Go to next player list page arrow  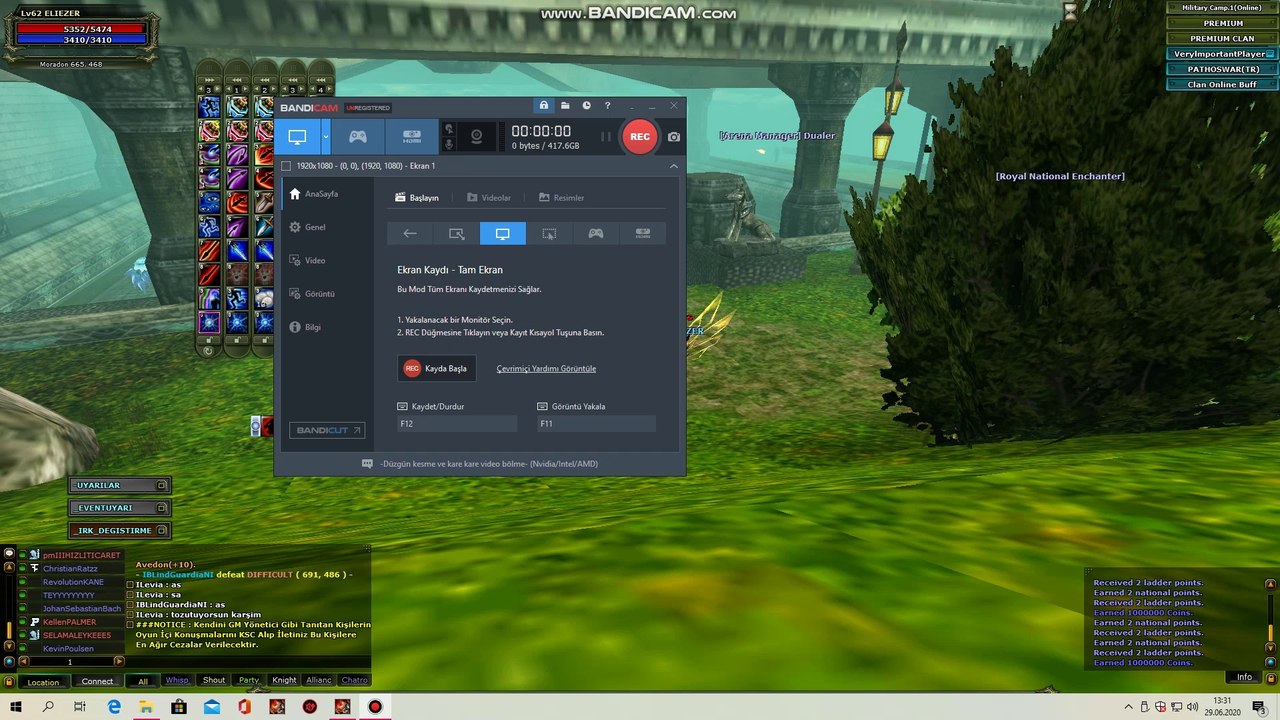(119, 661)
